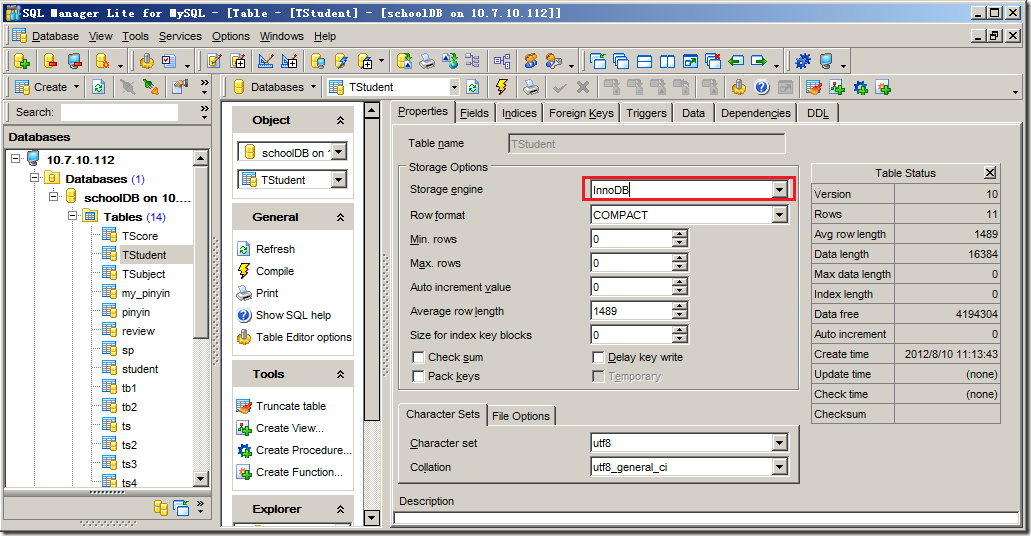
Task: Click the refresh icon next to Create button
Action: coord(99,87)
